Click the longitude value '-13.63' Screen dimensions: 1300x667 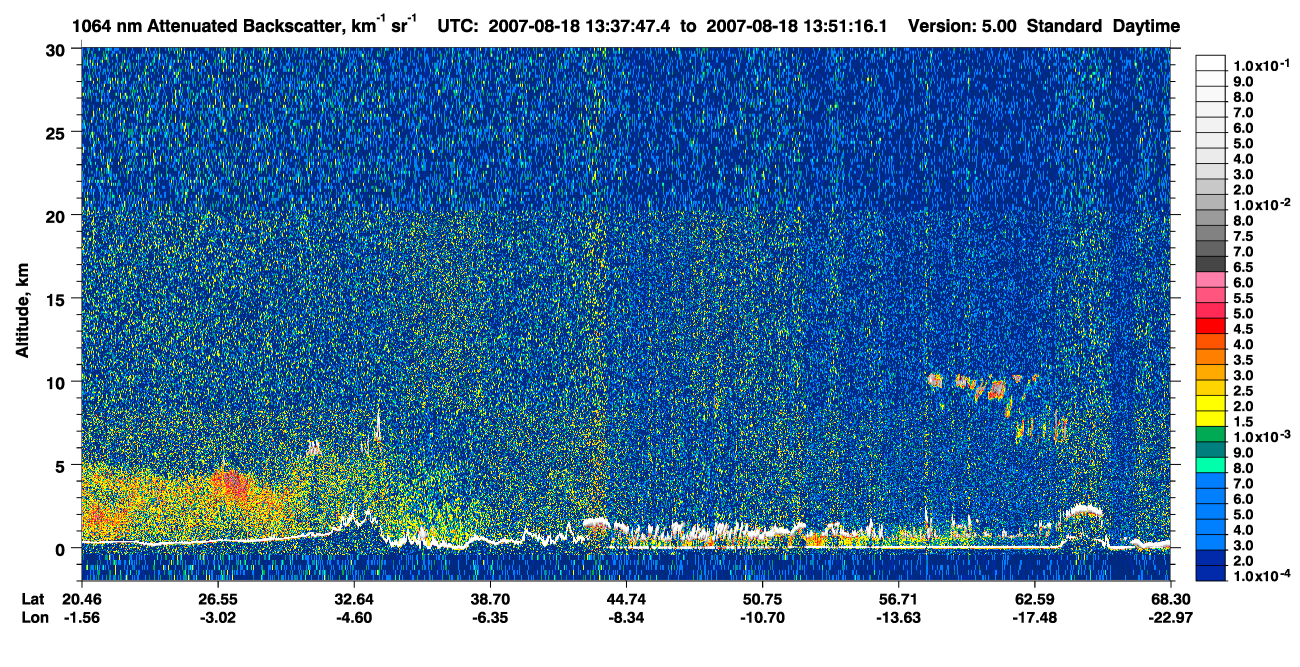coord(898,618)
